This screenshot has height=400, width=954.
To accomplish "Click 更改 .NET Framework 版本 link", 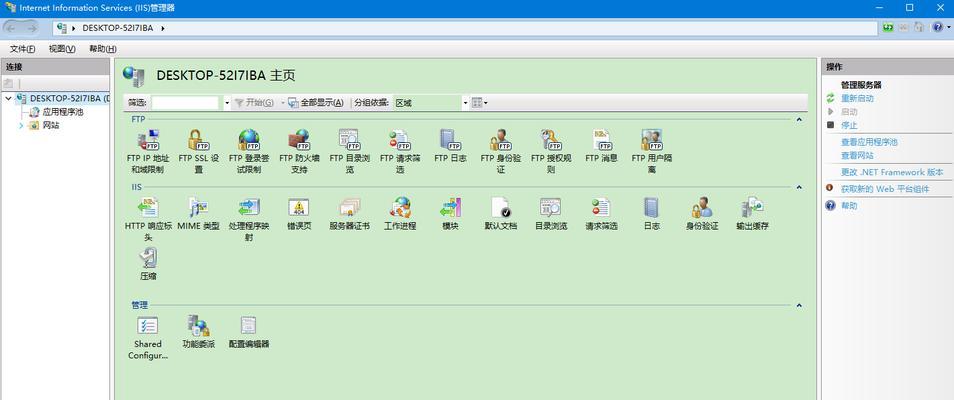I will 892,172.
